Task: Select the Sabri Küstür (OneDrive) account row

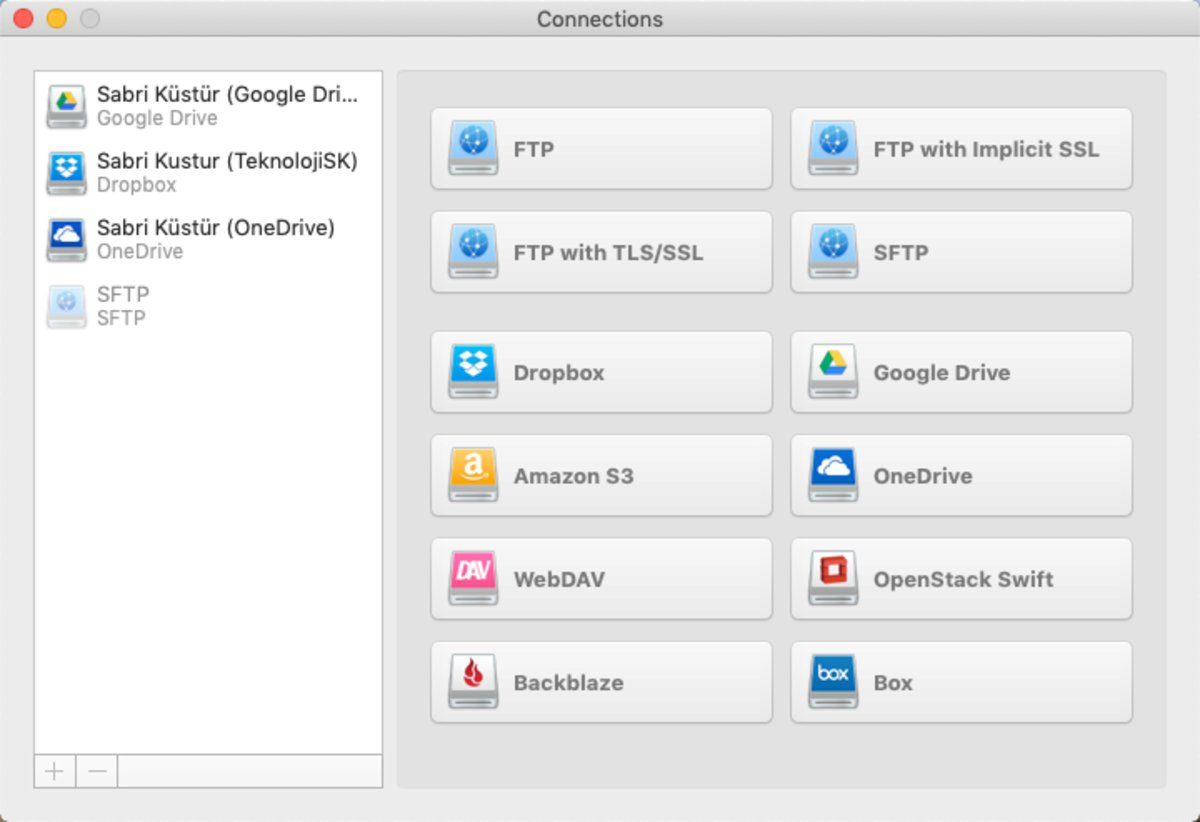Action: click(x=208, y=239)
